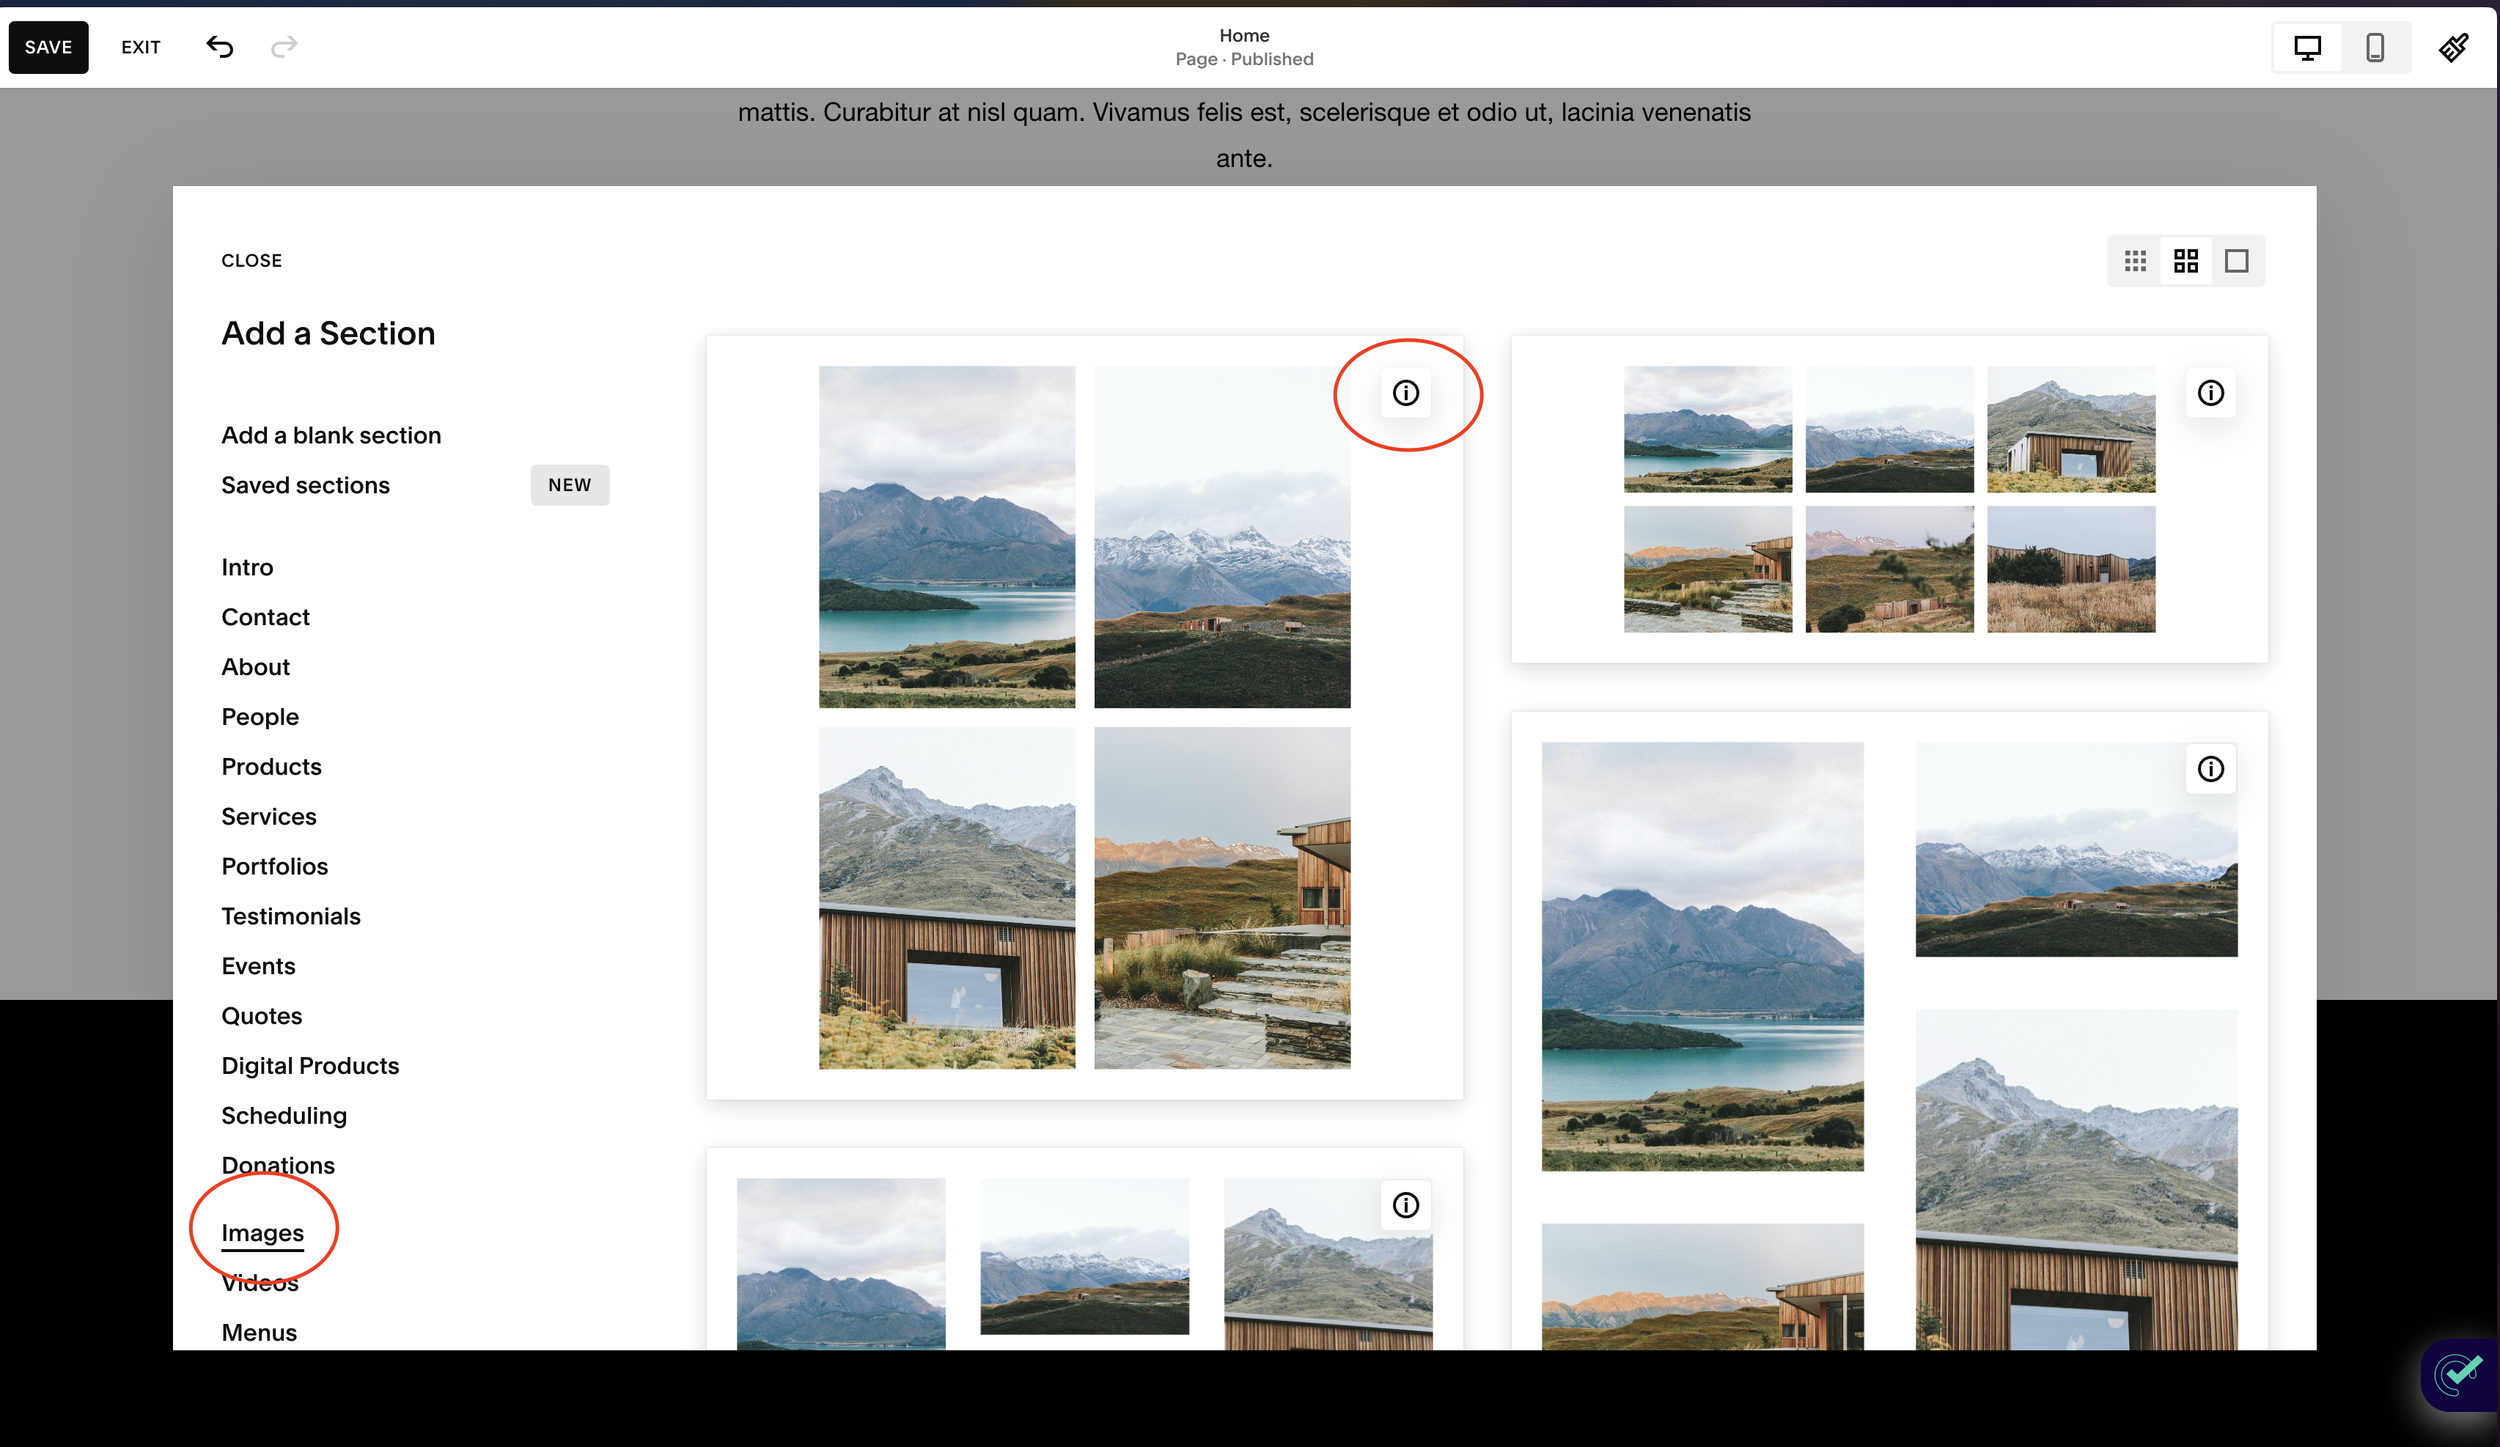Click the info icon on the six-image grid template
This screenshot has height=1447, width=2500.
tap(2211, 393)
